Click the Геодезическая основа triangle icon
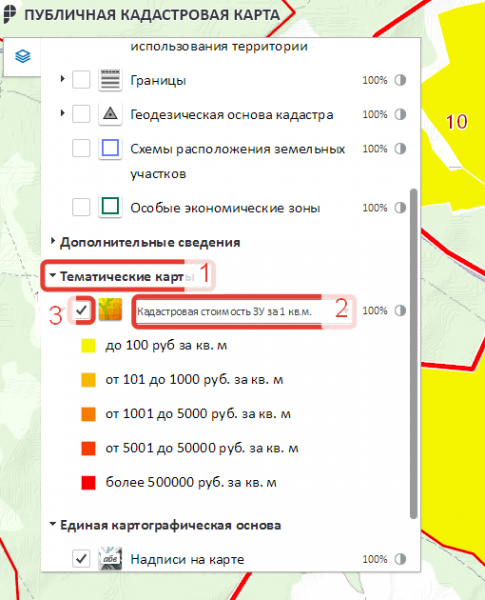This screenshot has height=600, width=485. (110, 114)
